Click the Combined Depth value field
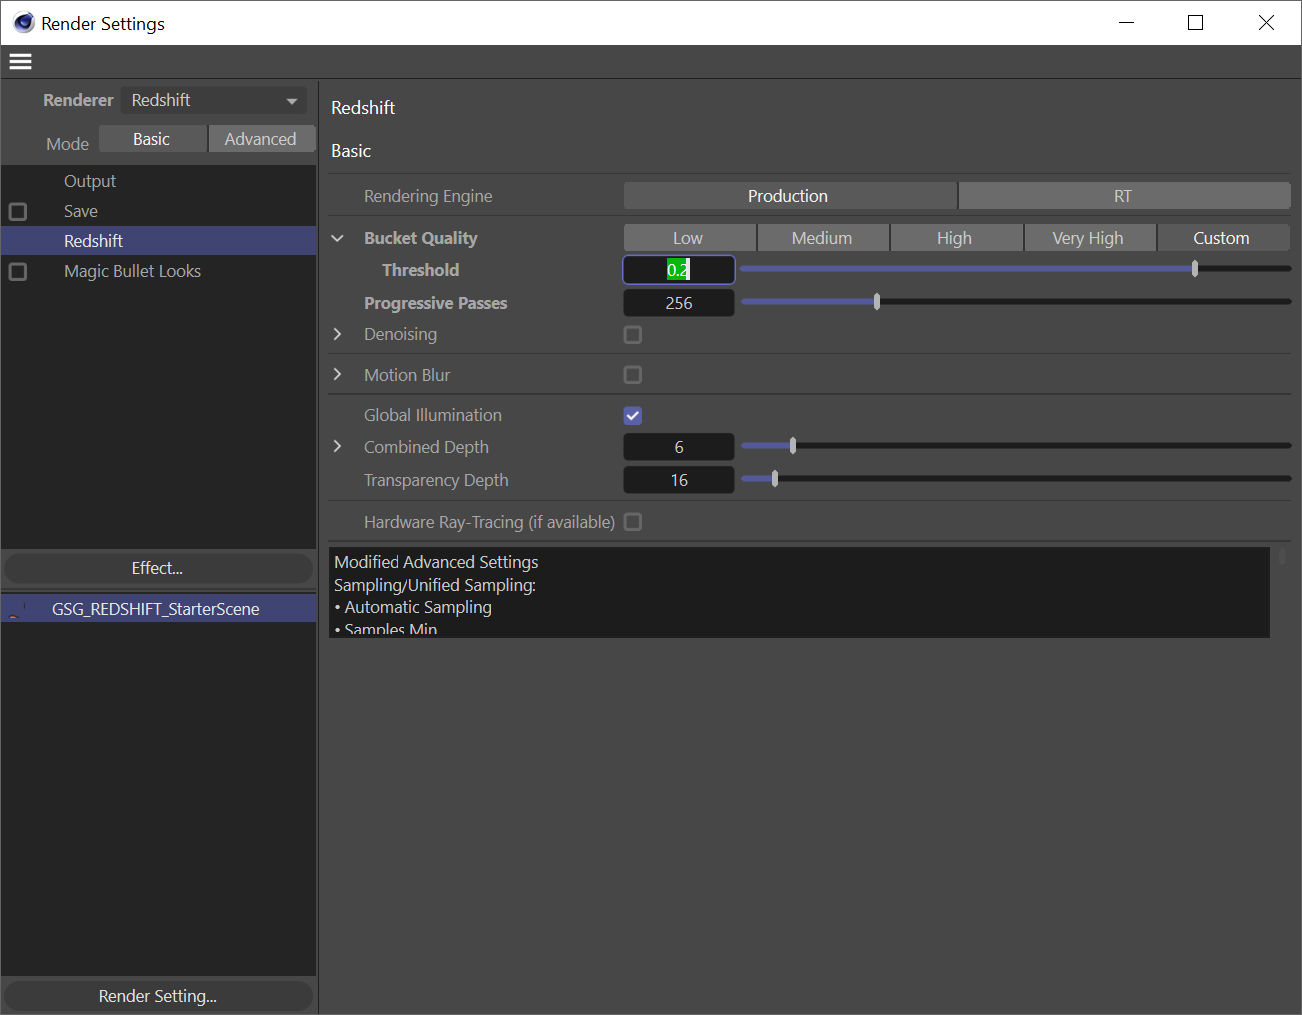Image resolution: width=1302 pixels, height=1015 pixels. [x=679, y=447]
